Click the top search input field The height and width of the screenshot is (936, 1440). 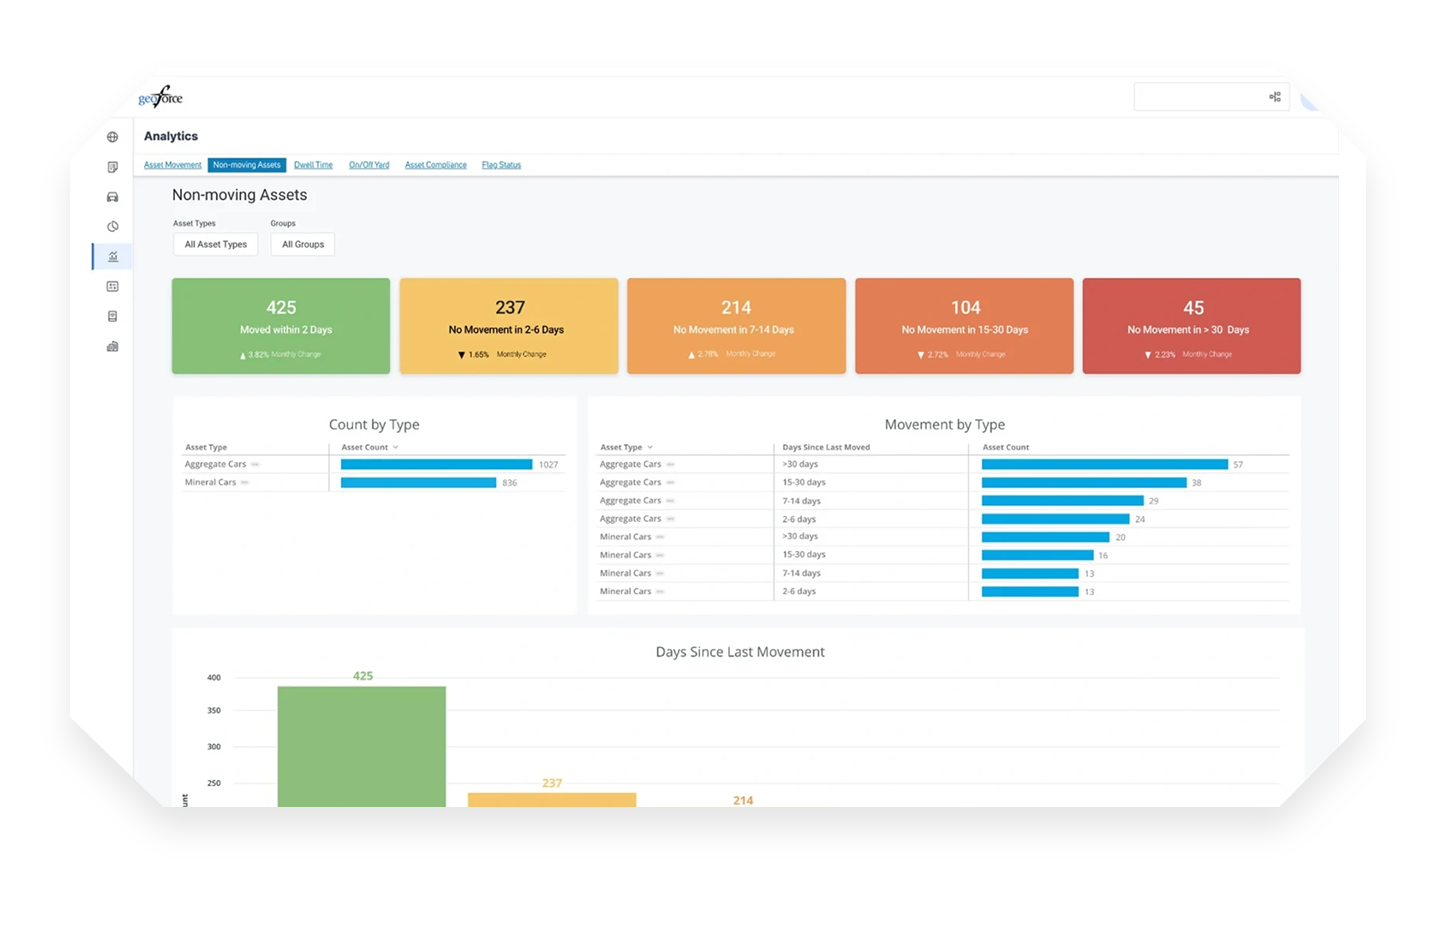click(x=1200, y=97)
